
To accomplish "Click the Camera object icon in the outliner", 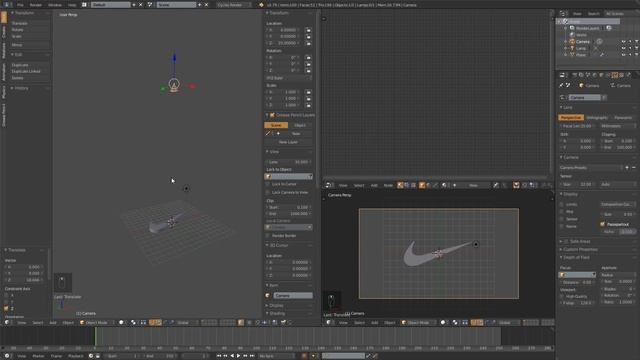I will point(572,42).
